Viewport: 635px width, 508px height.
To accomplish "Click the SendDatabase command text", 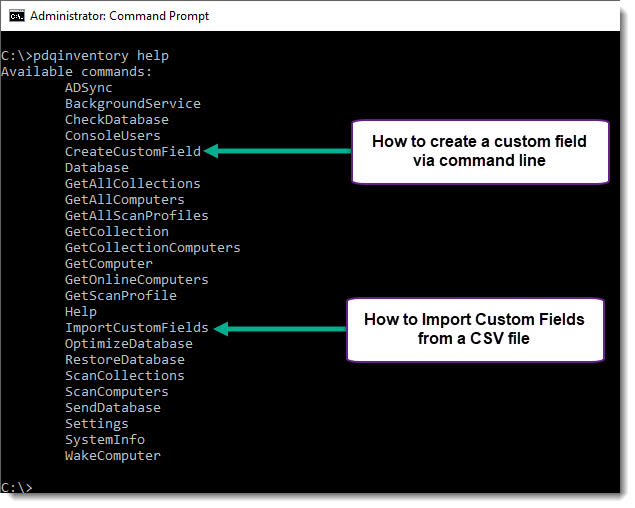I will (113, 408).
